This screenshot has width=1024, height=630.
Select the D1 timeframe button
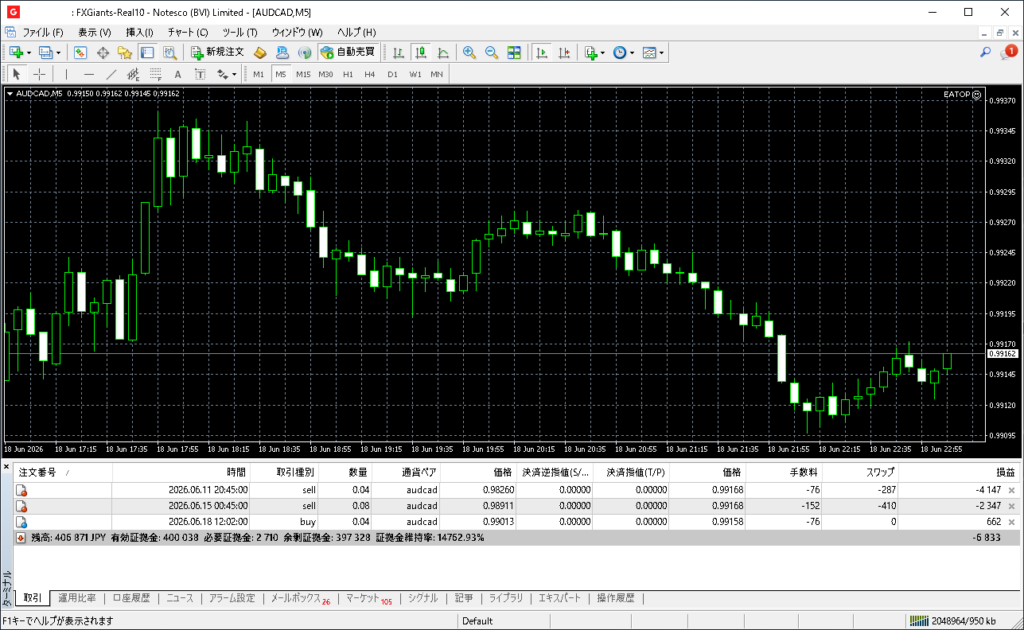[x=392, y=74]
